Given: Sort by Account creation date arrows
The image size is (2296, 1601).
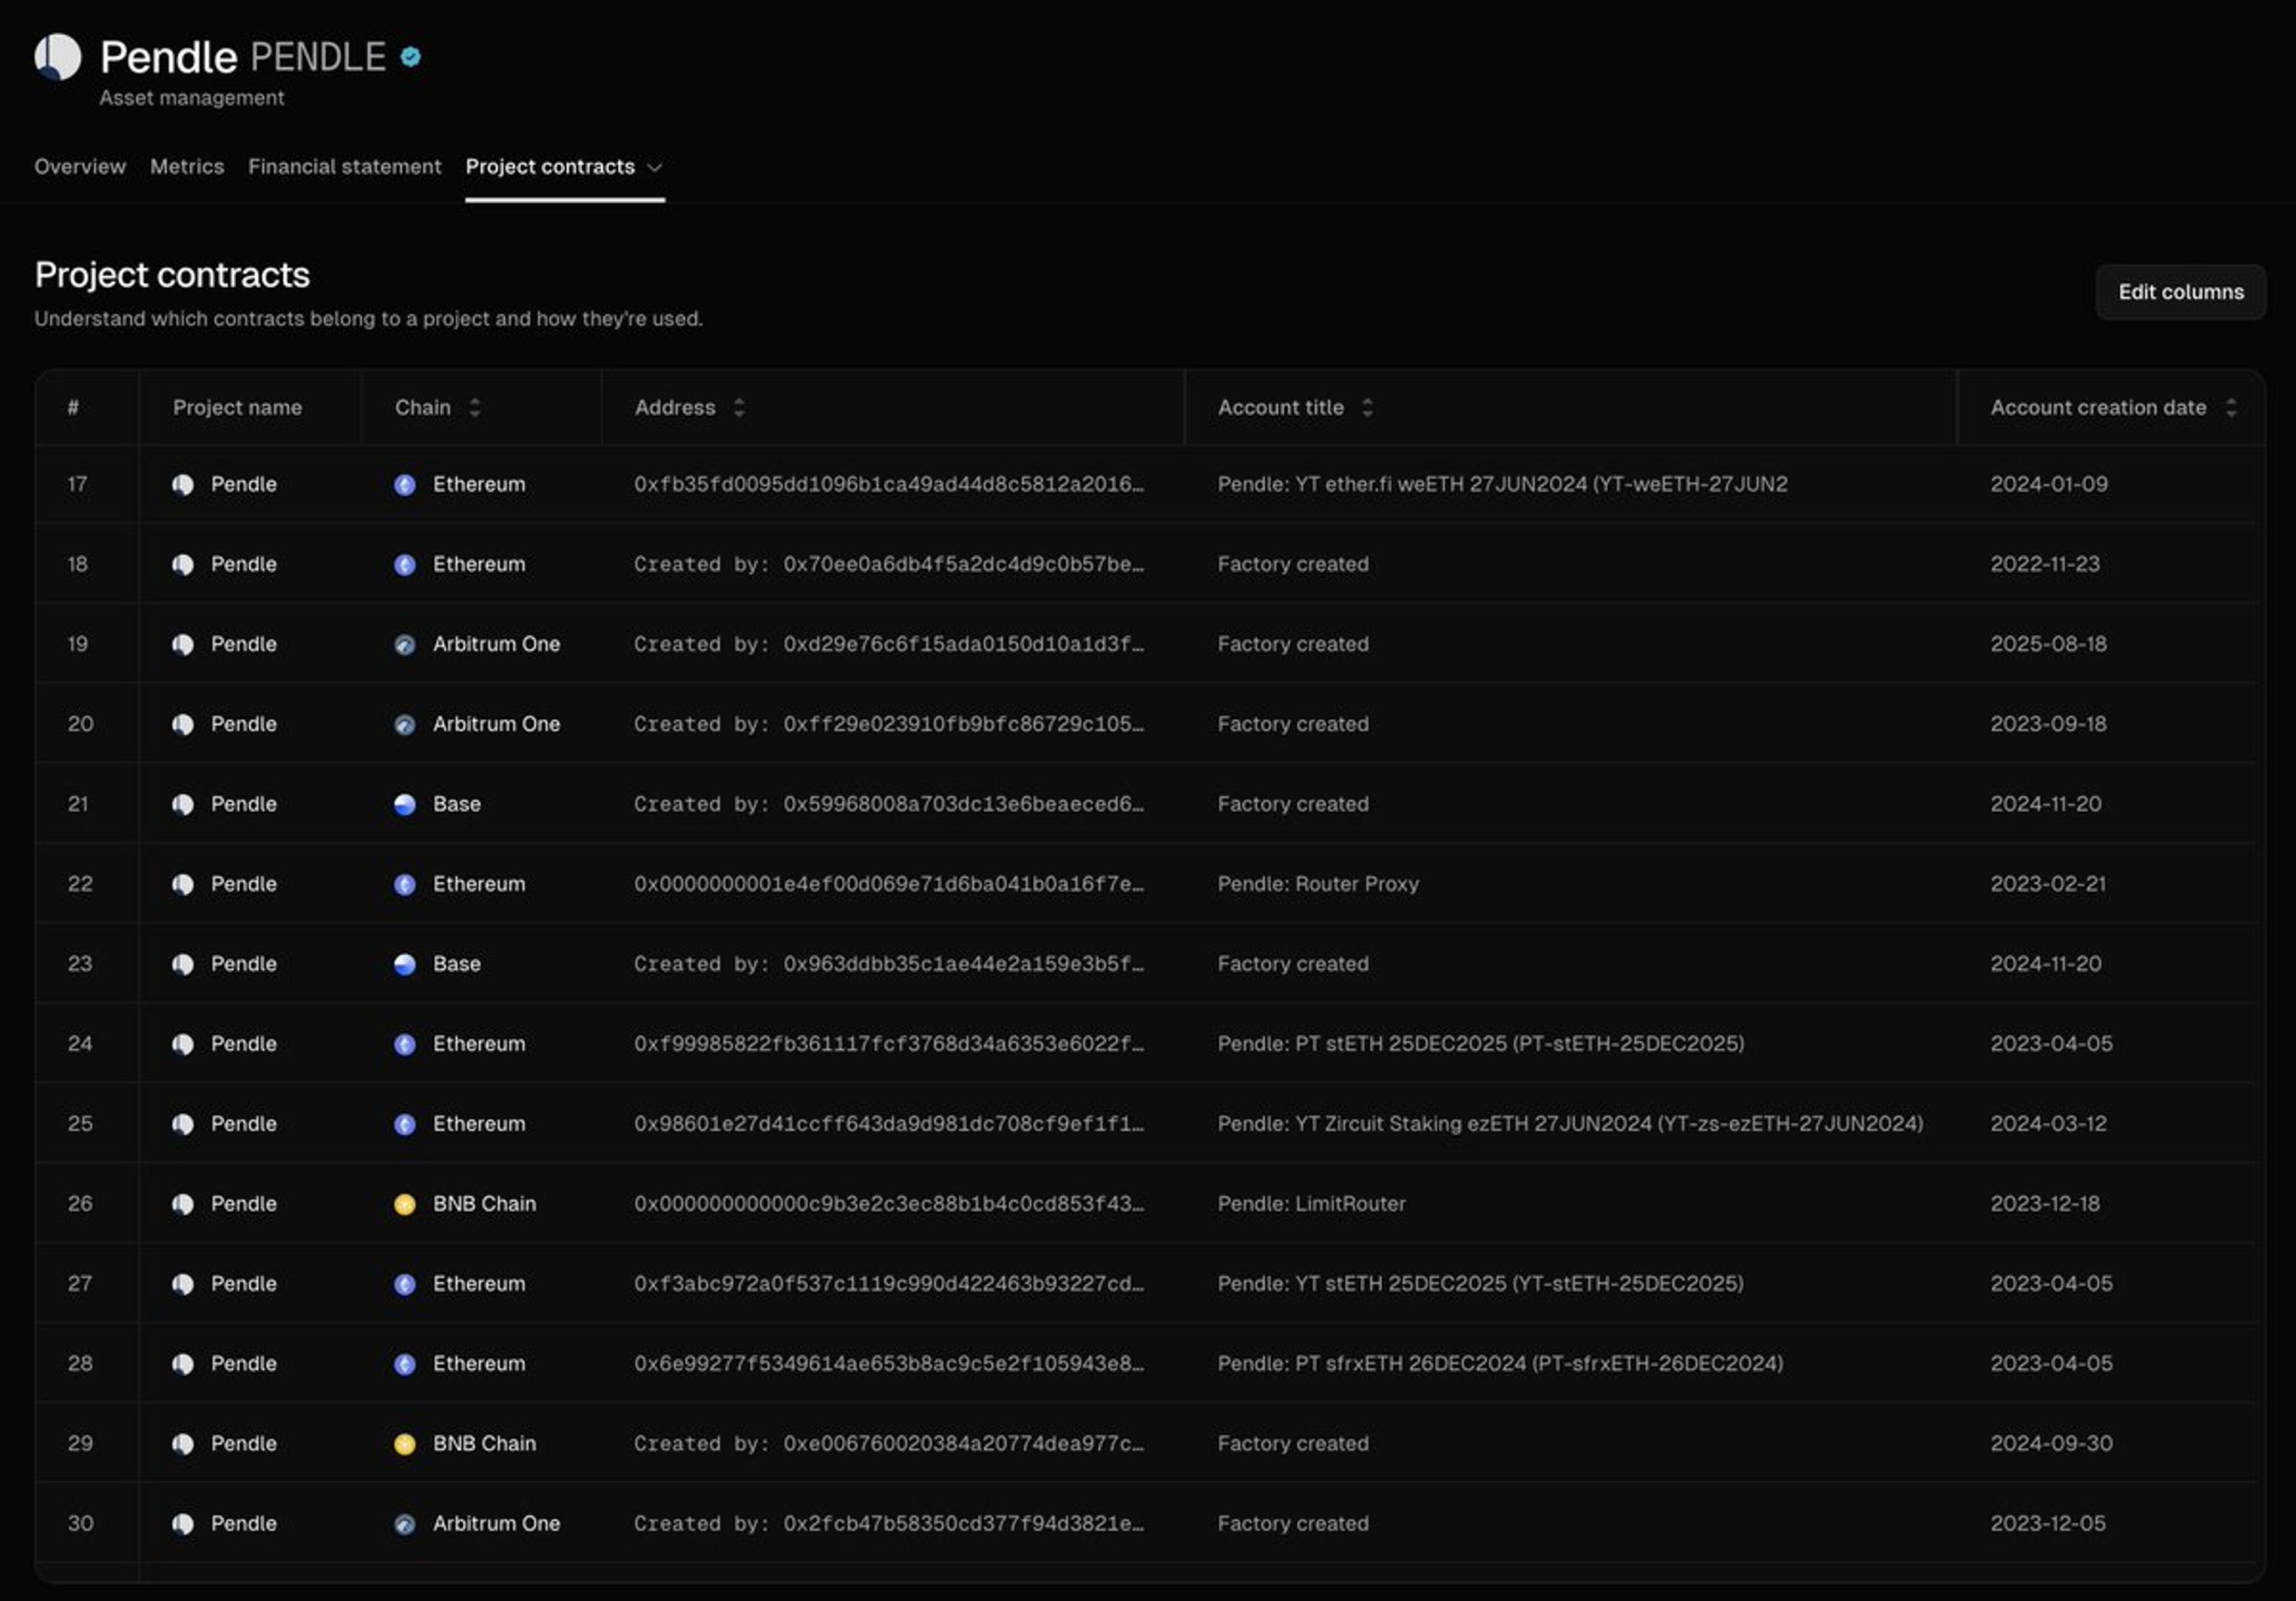Looking at the screenshot, I should coord(2231,408).
